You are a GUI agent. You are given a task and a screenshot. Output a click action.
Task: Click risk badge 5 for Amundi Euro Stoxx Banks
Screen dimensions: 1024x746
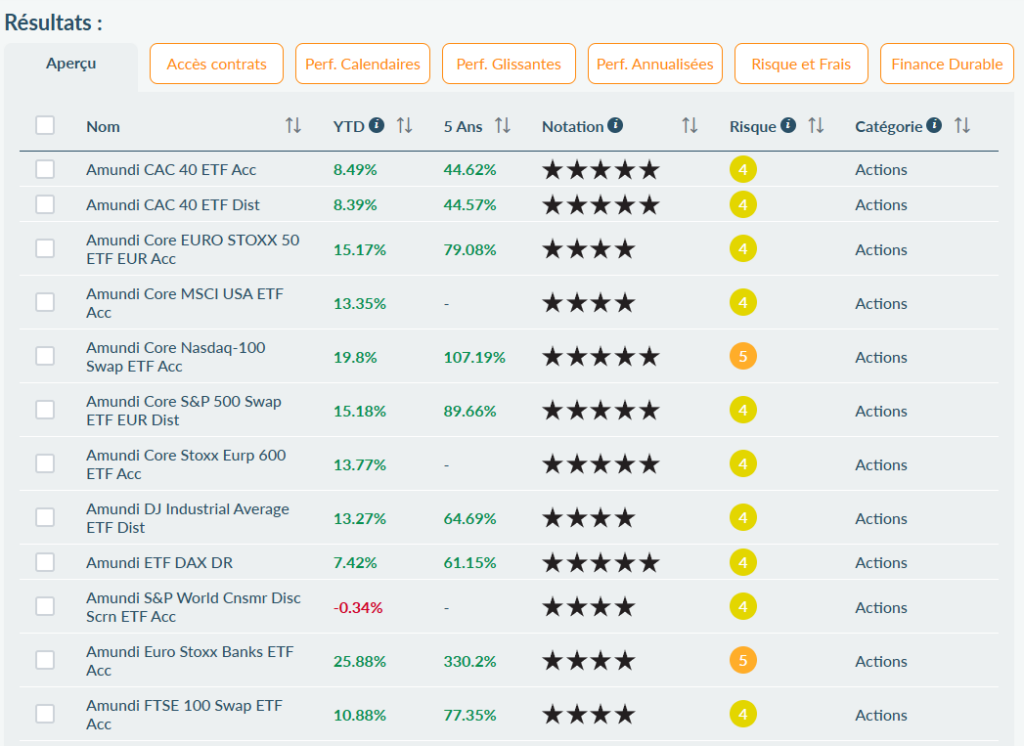[743, 660]
